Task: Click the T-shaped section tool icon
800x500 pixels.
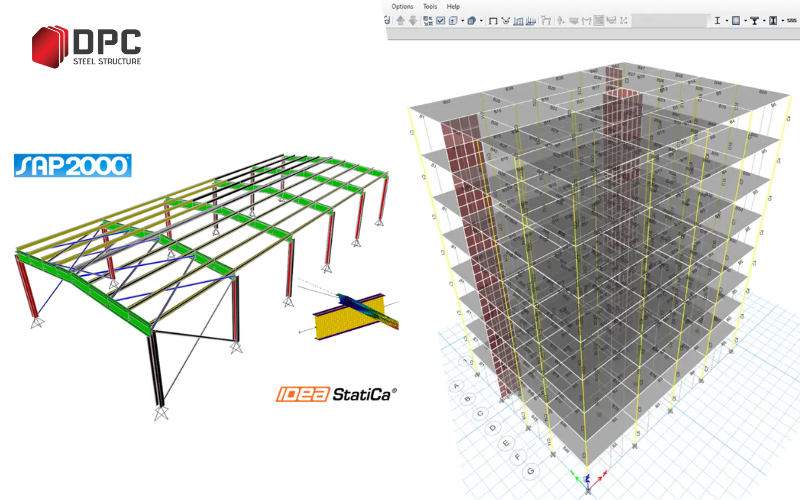Action: pyautogui.click(x=755, y=20)
